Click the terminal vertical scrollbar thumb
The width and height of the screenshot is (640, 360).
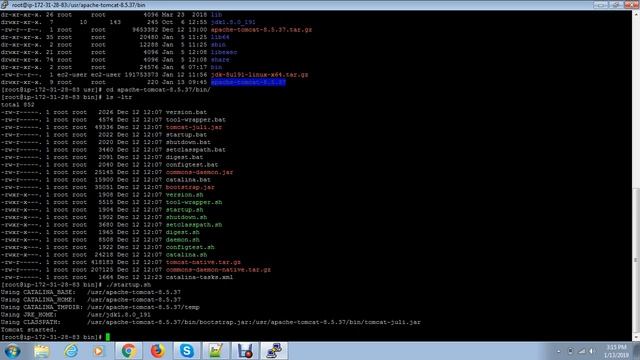(636, 260)
